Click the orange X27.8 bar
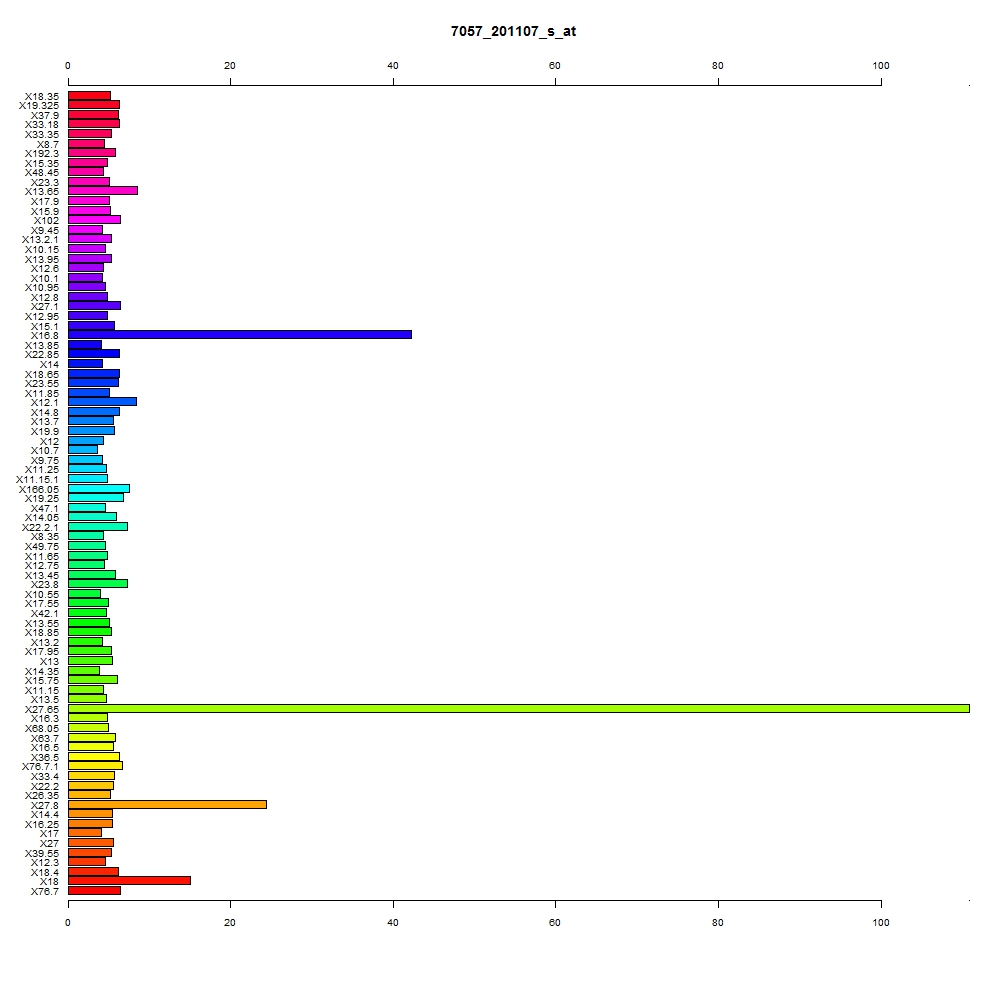The height and width of the screenshot is (1000, 1000). pyautogui.click(x=167, y=805)
